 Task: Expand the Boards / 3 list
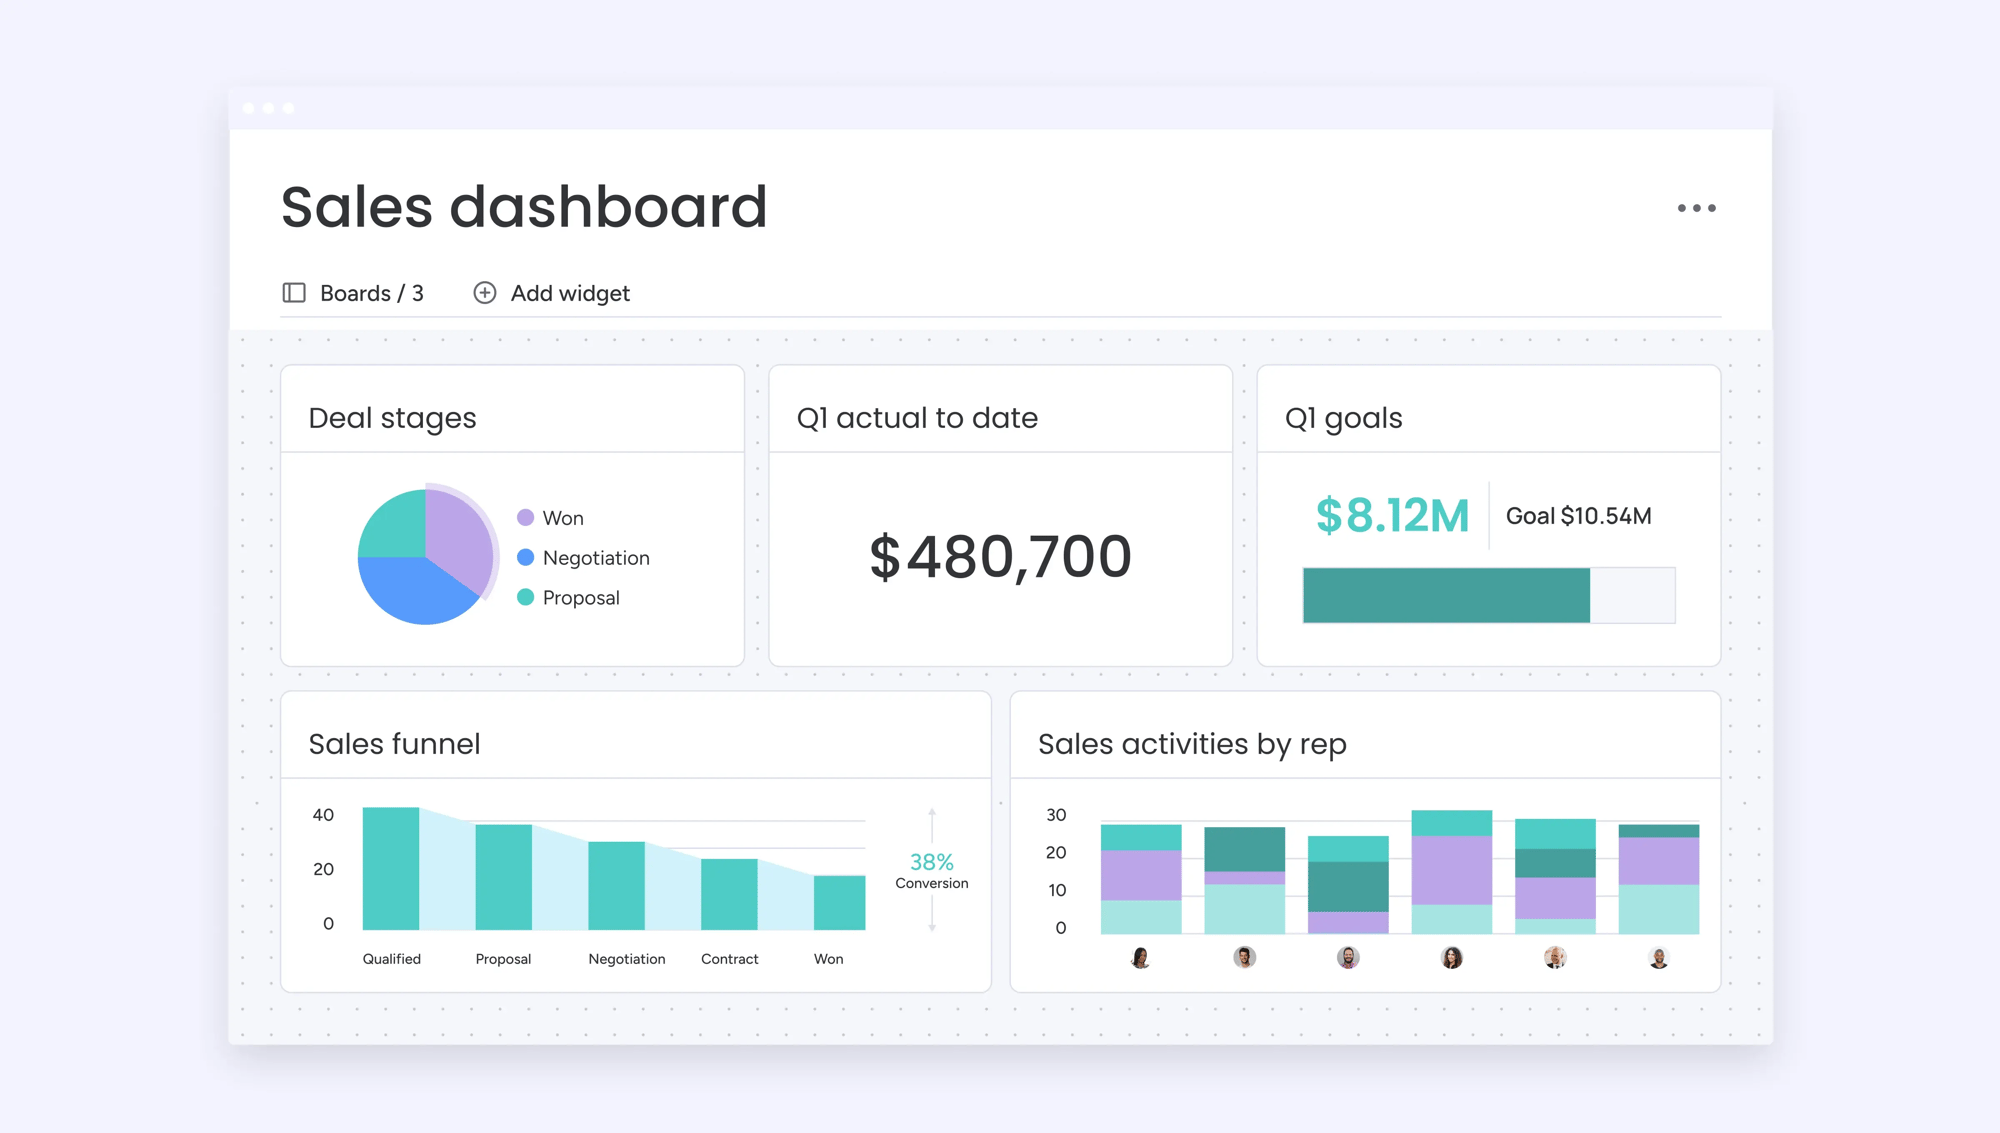click(371, 293)
